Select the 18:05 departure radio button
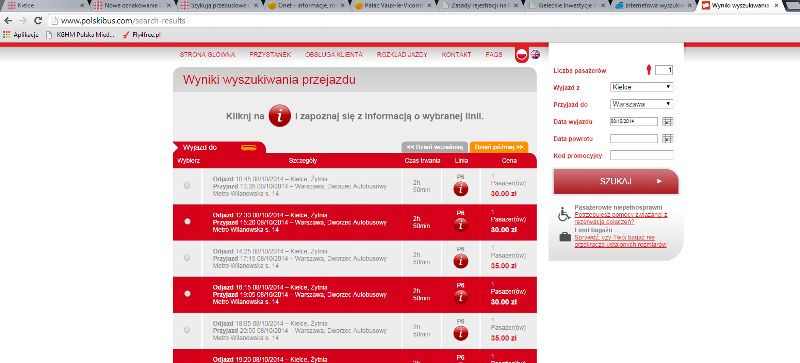 187,330
